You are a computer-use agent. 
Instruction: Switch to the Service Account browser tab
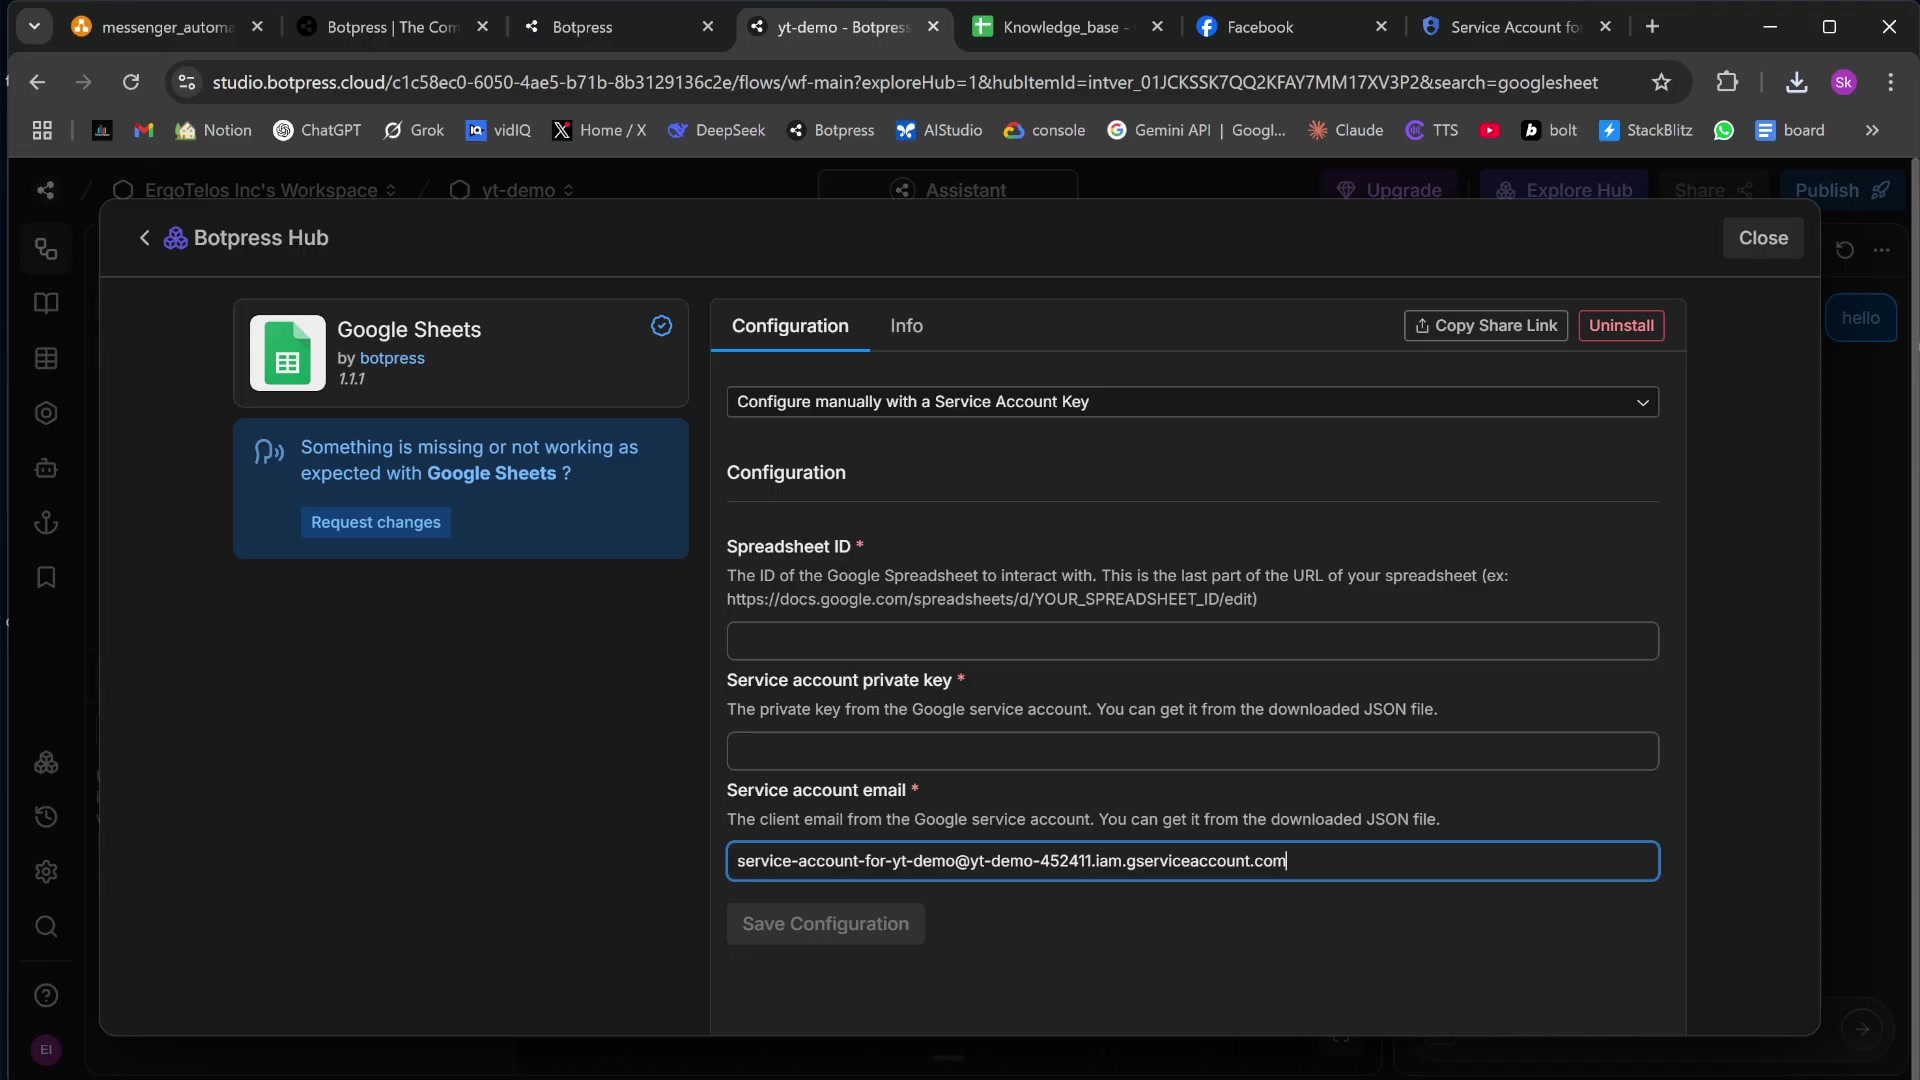point(1514,27)
